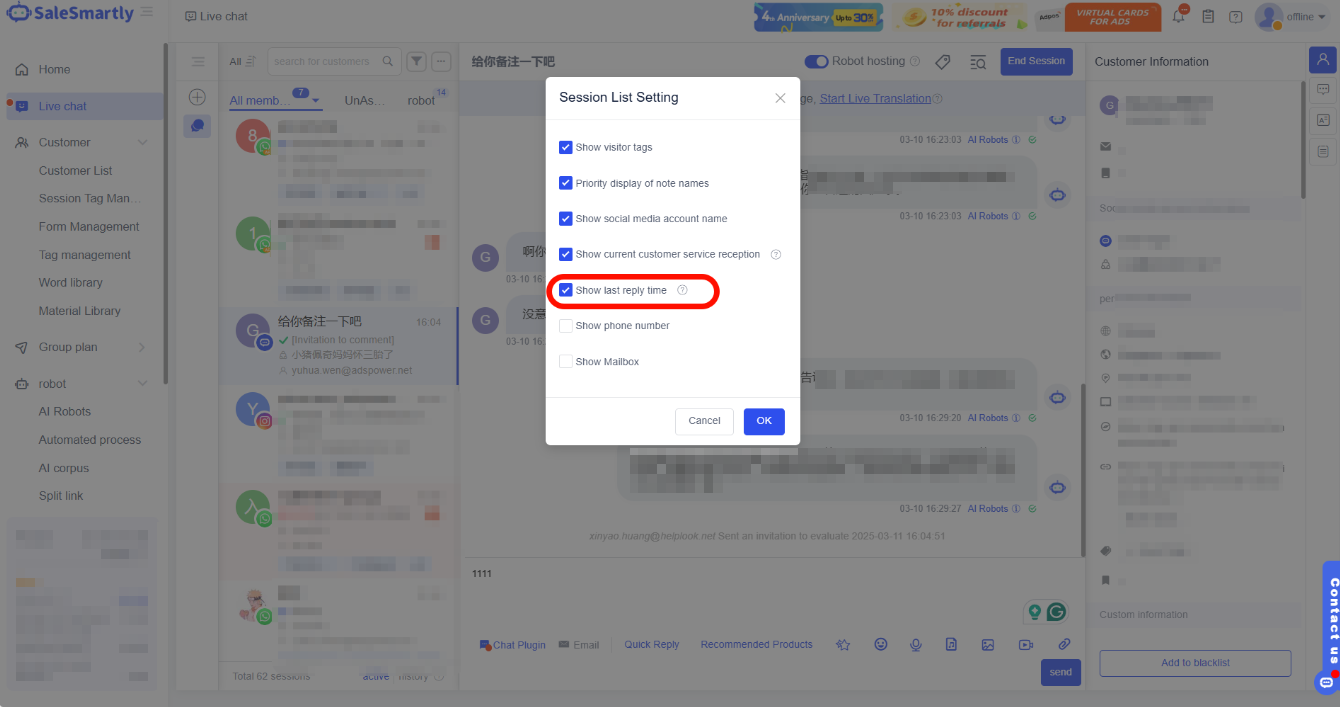Open the session list more options button
This screenshot has width=1340, height=707.
click(x=441, y=61)
